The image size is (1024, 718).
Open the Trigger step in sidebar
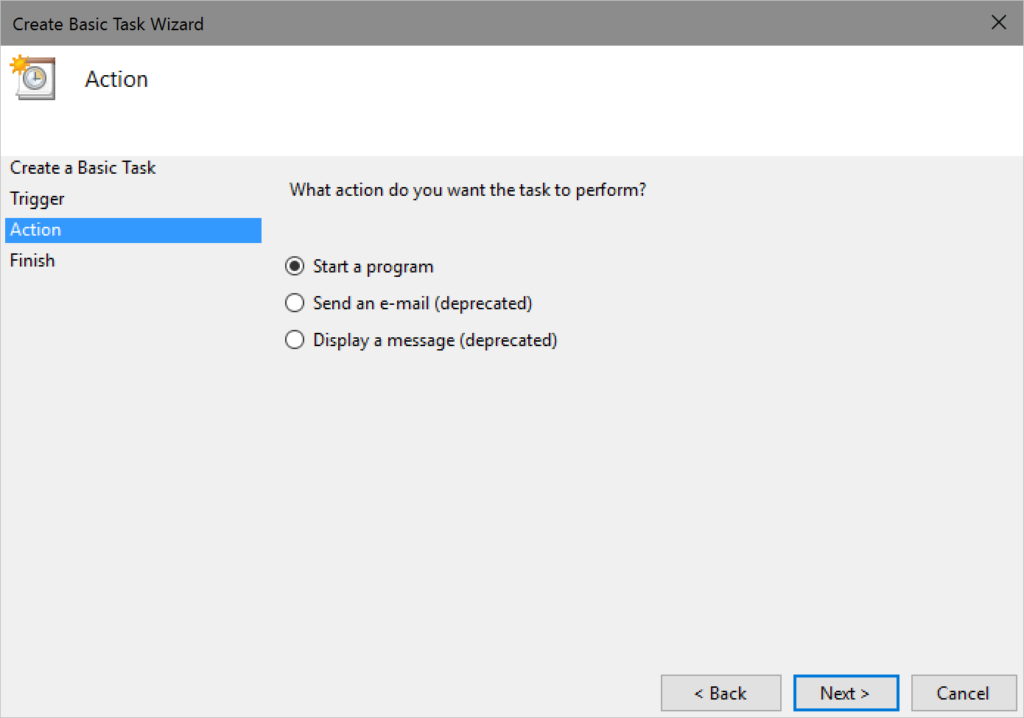(x=37, y=199)
